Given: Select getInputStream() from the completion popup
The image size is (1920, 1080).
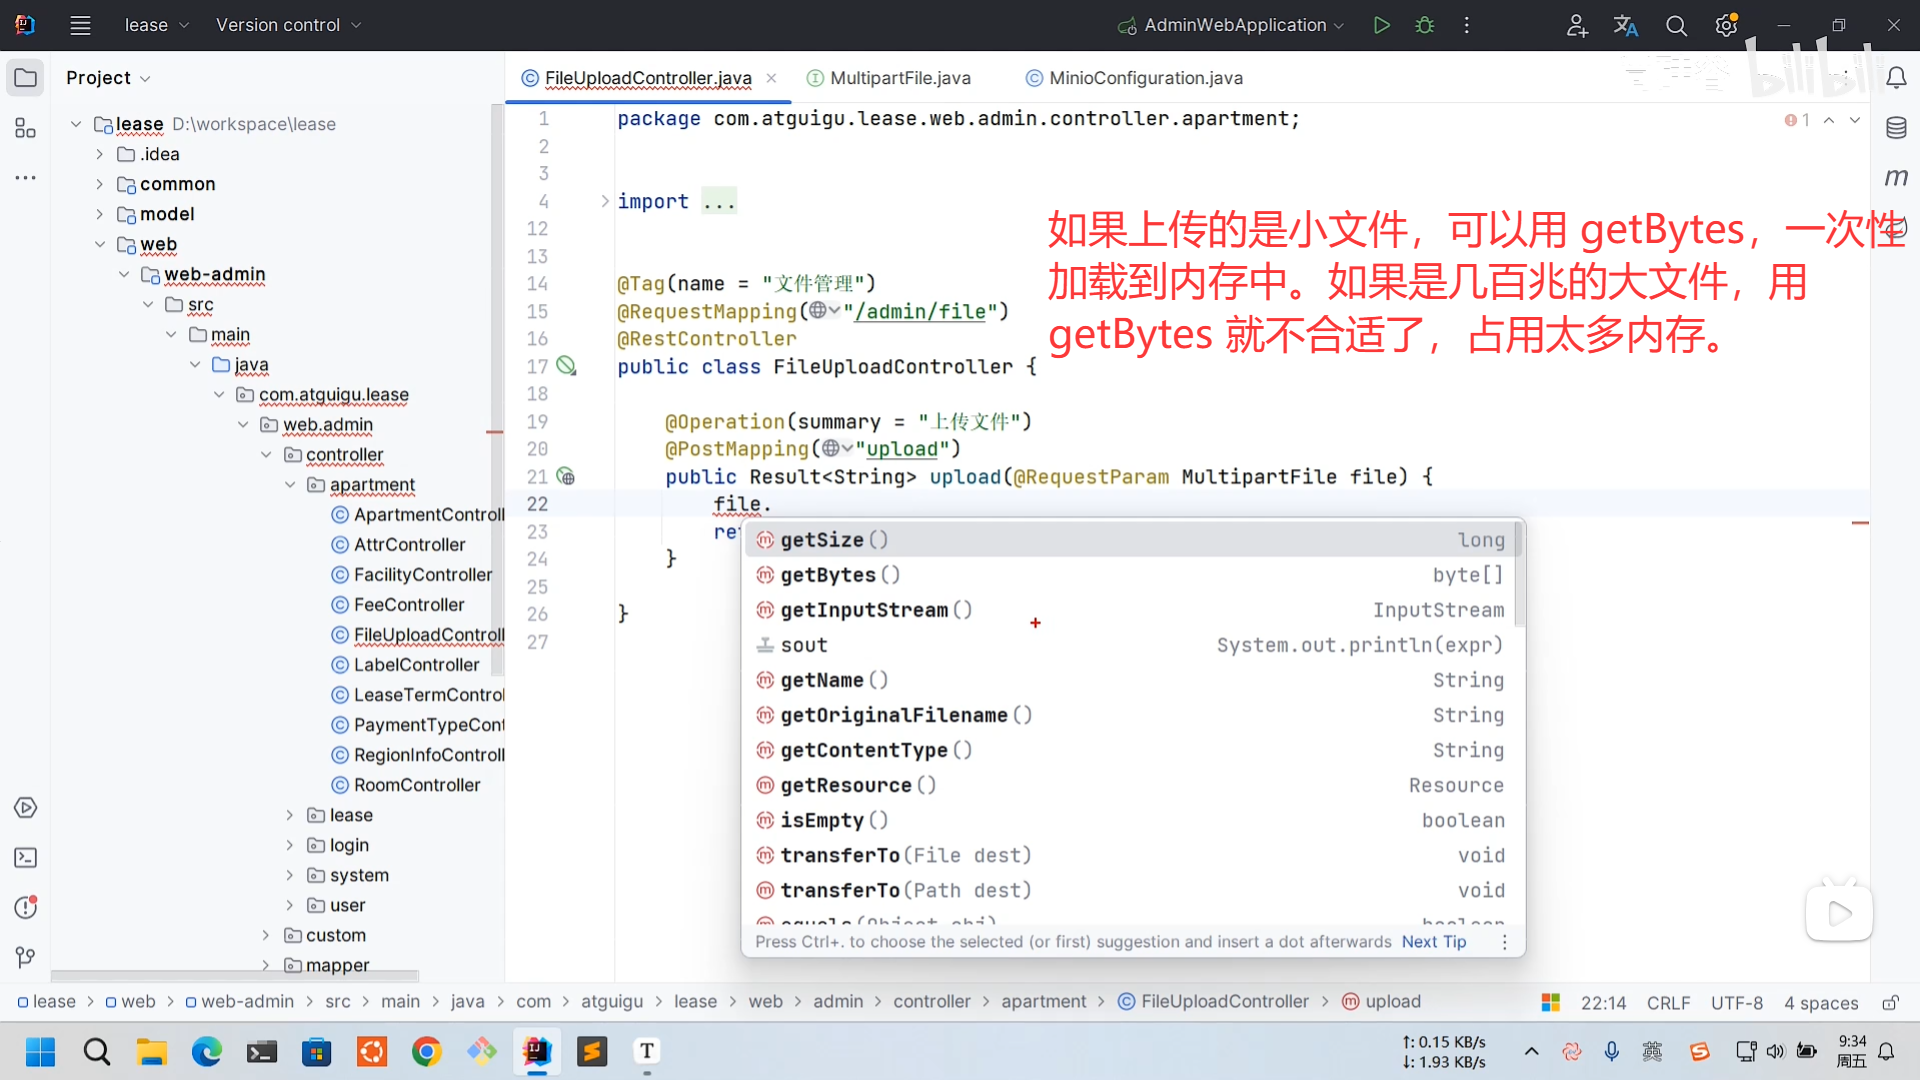Looking at the screenshot, I should coord(864,610).
